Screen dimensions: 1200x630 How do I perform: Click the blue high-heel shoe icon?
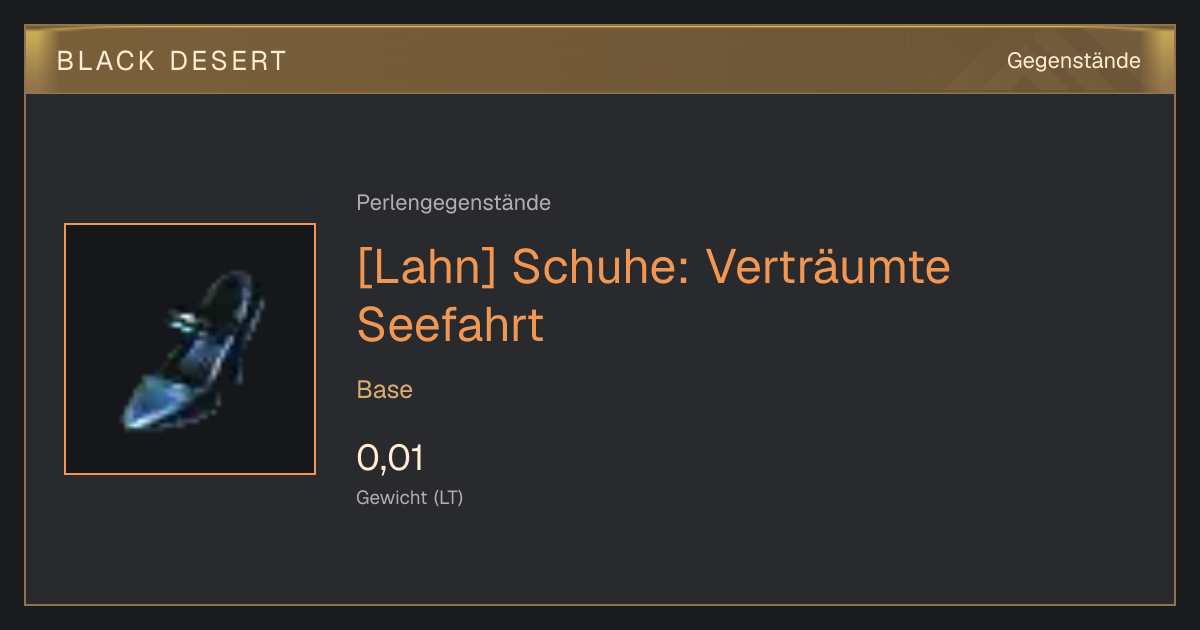190,349
